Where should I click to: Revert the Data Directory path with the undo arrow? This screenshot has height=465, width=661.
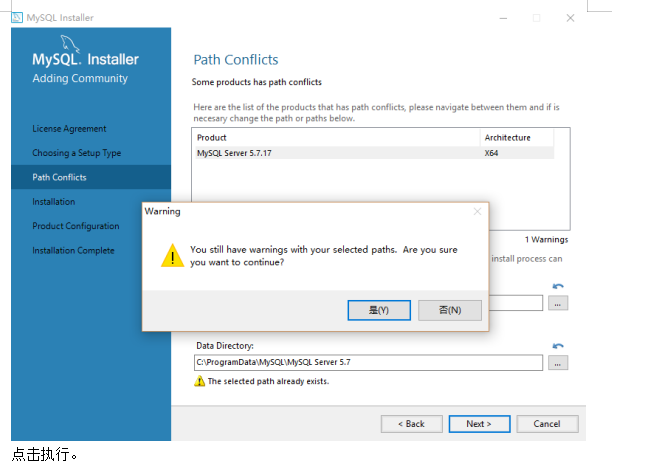[558, 346]
